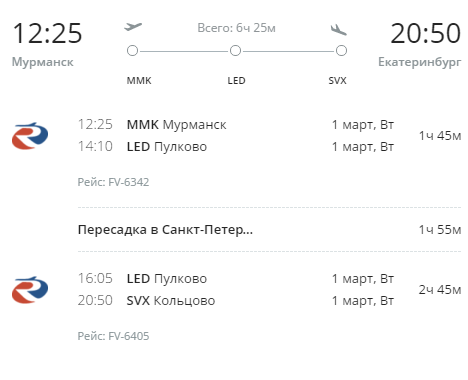
Task: Select the MMK route stop circle
Action: tap(132, 51)
